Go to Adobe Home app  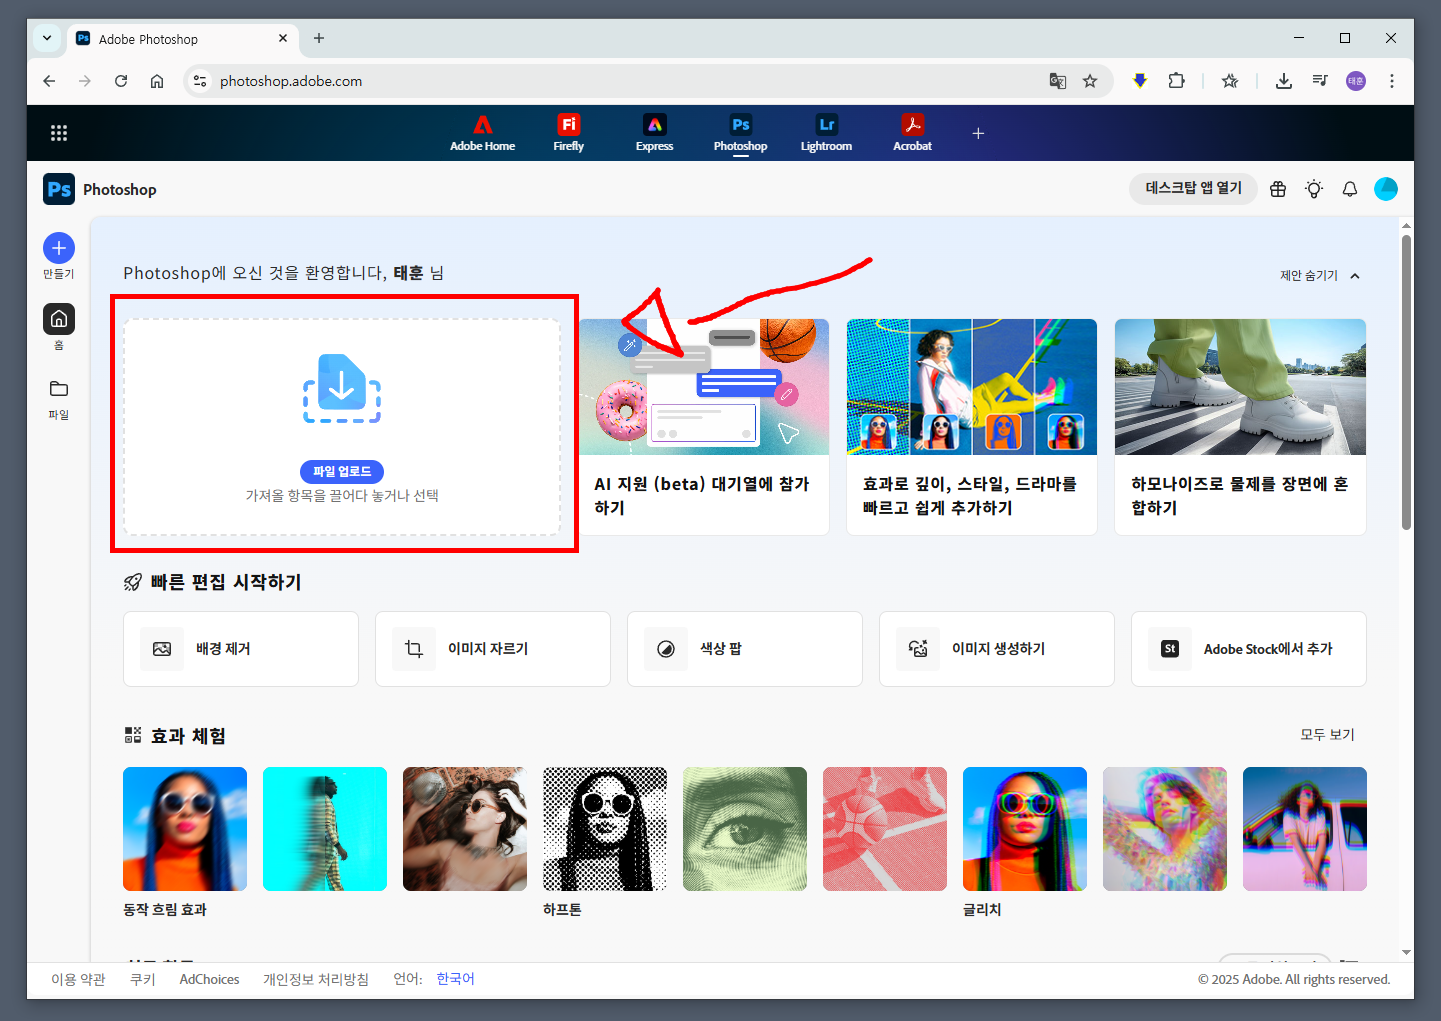click(x=483, y=133)
